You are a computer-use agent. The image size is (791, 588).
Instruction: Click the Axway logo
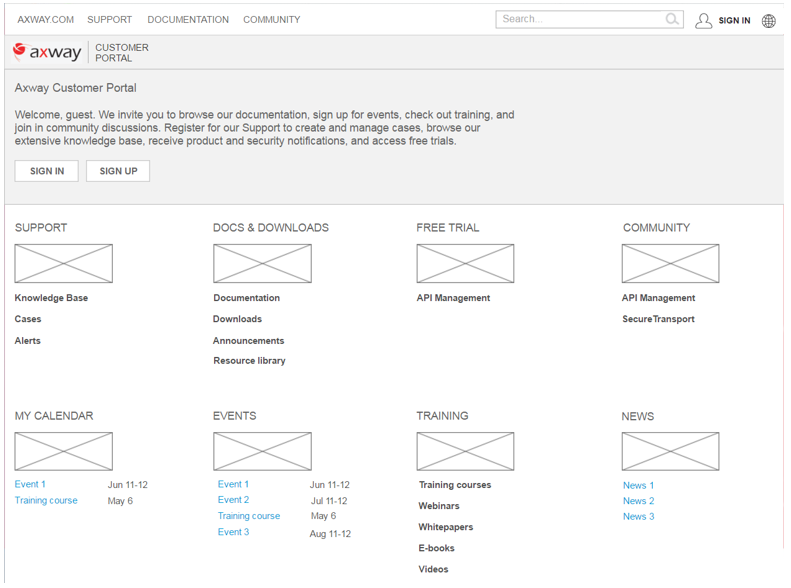pos(47,53)
